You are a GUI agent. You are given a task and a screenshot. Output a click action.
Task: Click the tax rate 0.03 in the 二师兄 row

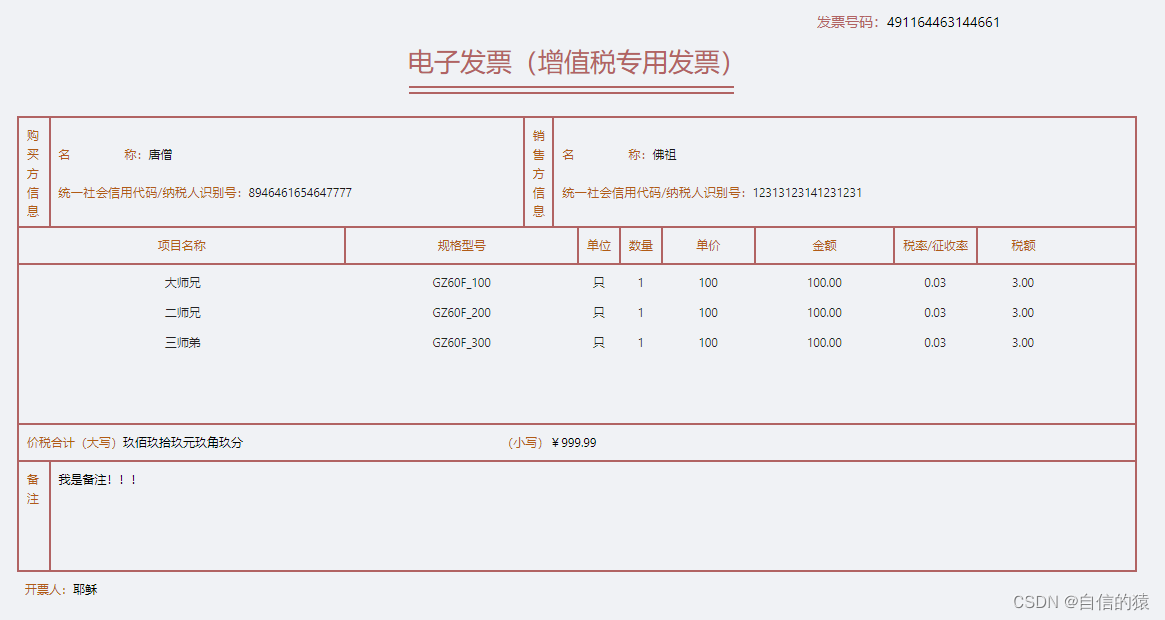[935, 312]
